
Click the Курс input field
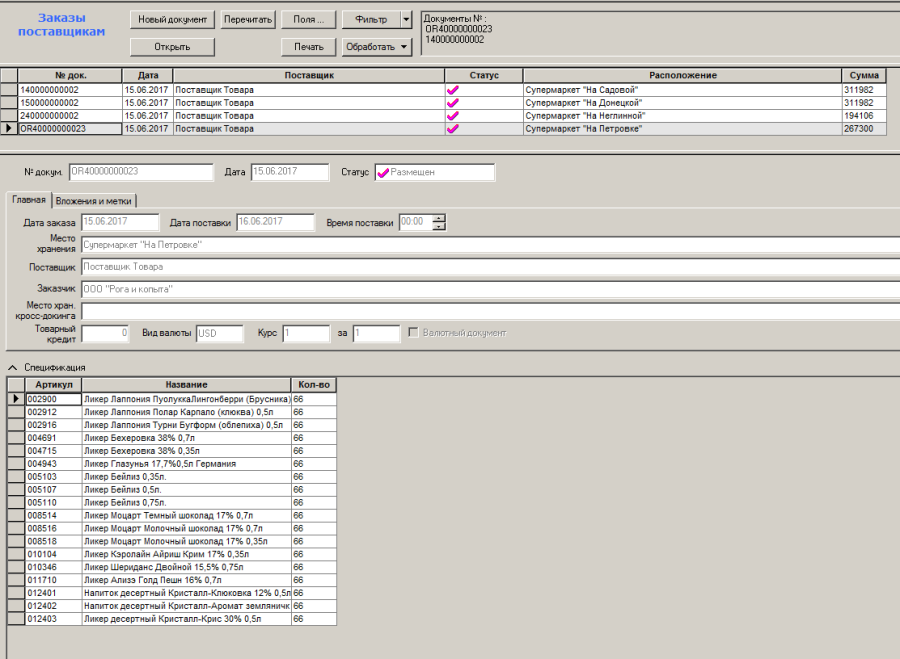(x=306, y=334)
